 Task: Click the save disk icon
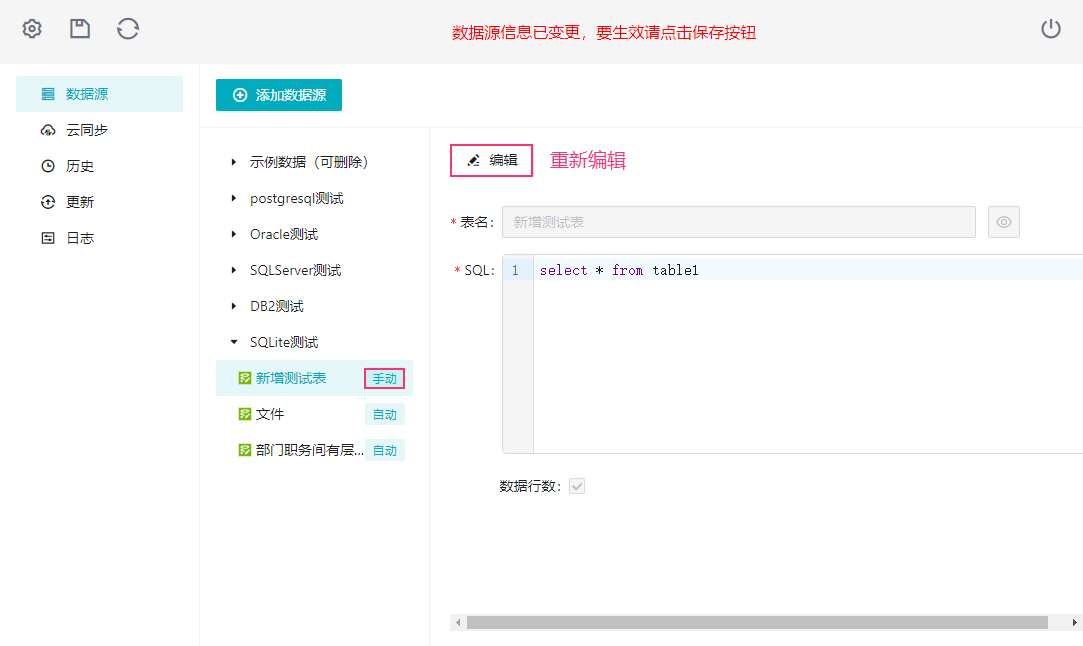coord(80,29)
